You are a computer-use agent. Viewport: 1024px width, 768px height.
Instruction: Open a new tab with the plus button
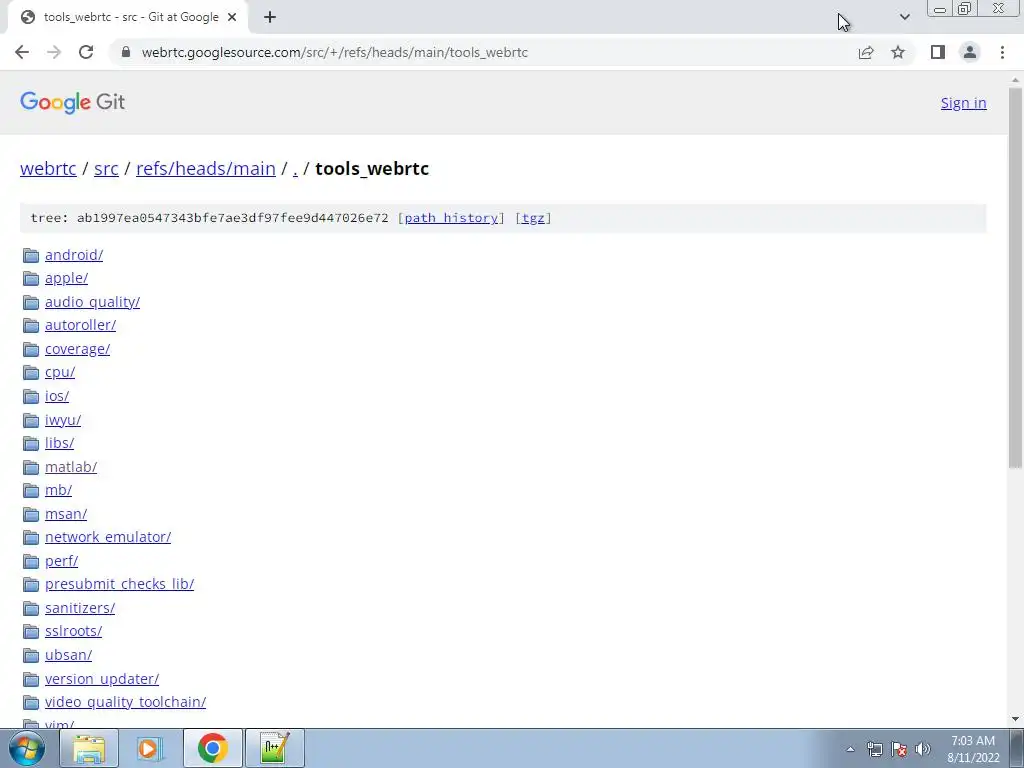[x=270, y=17]
